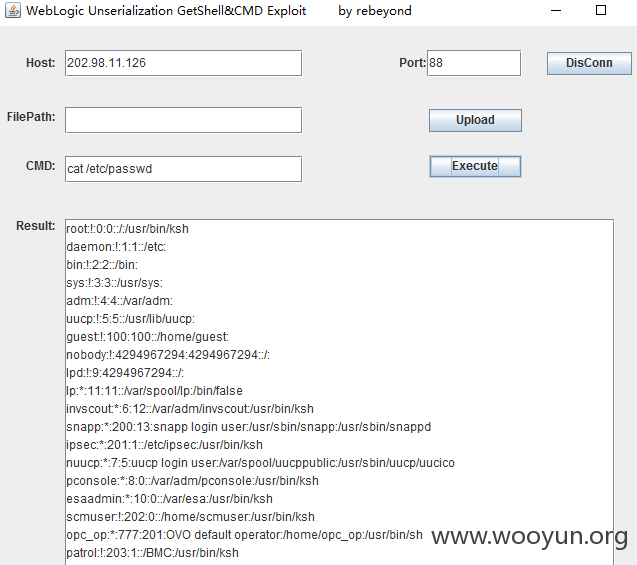The image size is (637, 565).
Task: Click the root:!:0:0 result line
Action: [128, 229]
